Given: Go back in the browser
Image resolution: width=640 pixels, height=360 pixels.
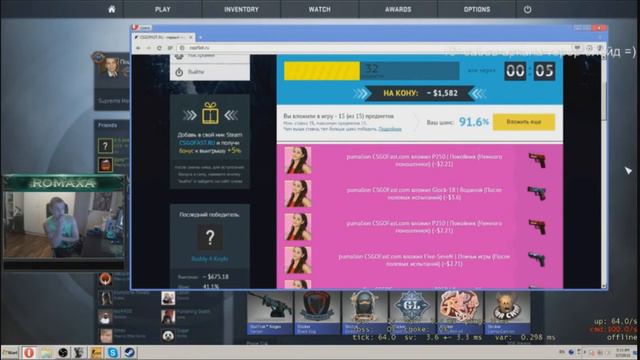Looking at the screenshot, I should pyautogui.click(x=138, y=48).
